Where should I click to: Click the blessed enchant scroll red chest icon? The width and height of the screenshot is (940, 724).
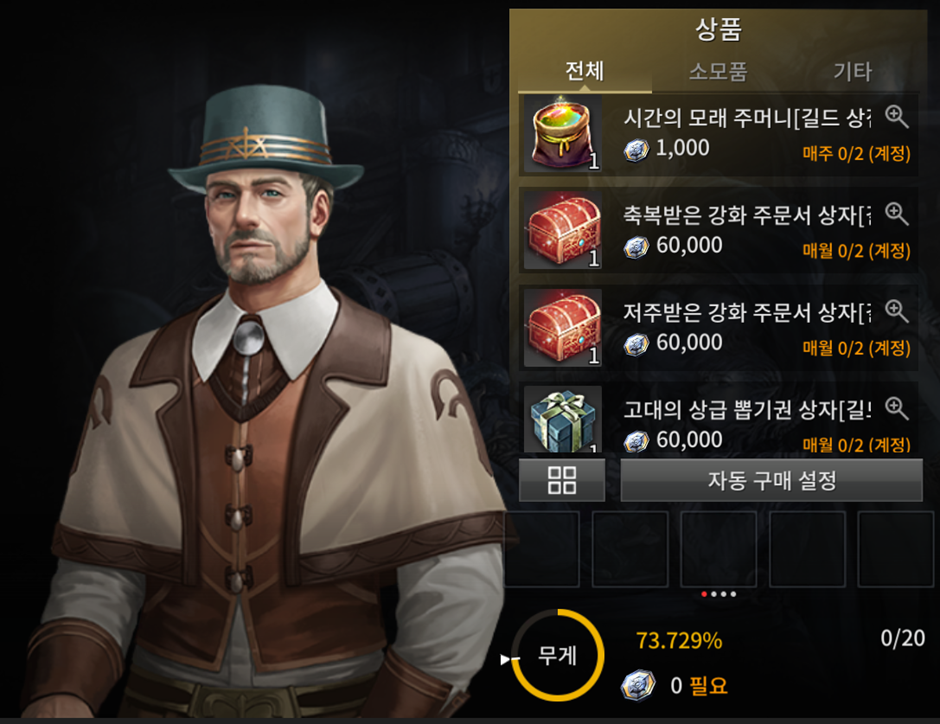click(x=563, y=231)
